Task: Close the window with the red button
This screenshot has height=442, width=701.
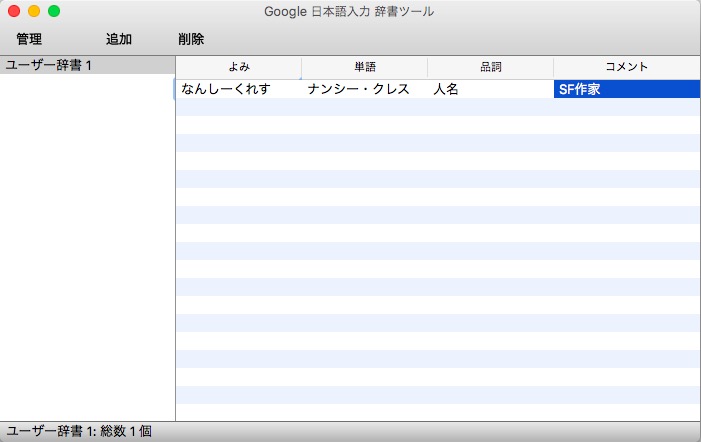Action: tap(14, 11)
